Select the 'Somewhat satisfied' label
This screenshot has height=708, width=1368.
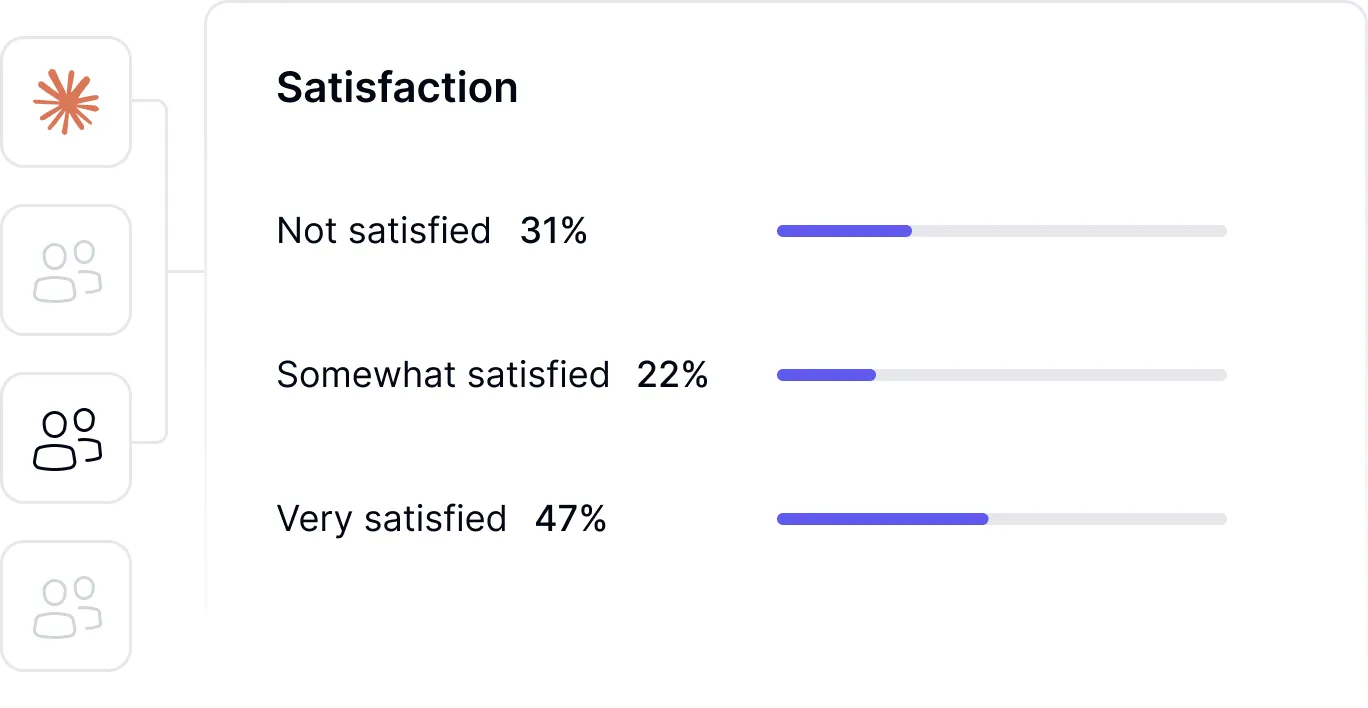pyautogui.click(x=443, y=375)
